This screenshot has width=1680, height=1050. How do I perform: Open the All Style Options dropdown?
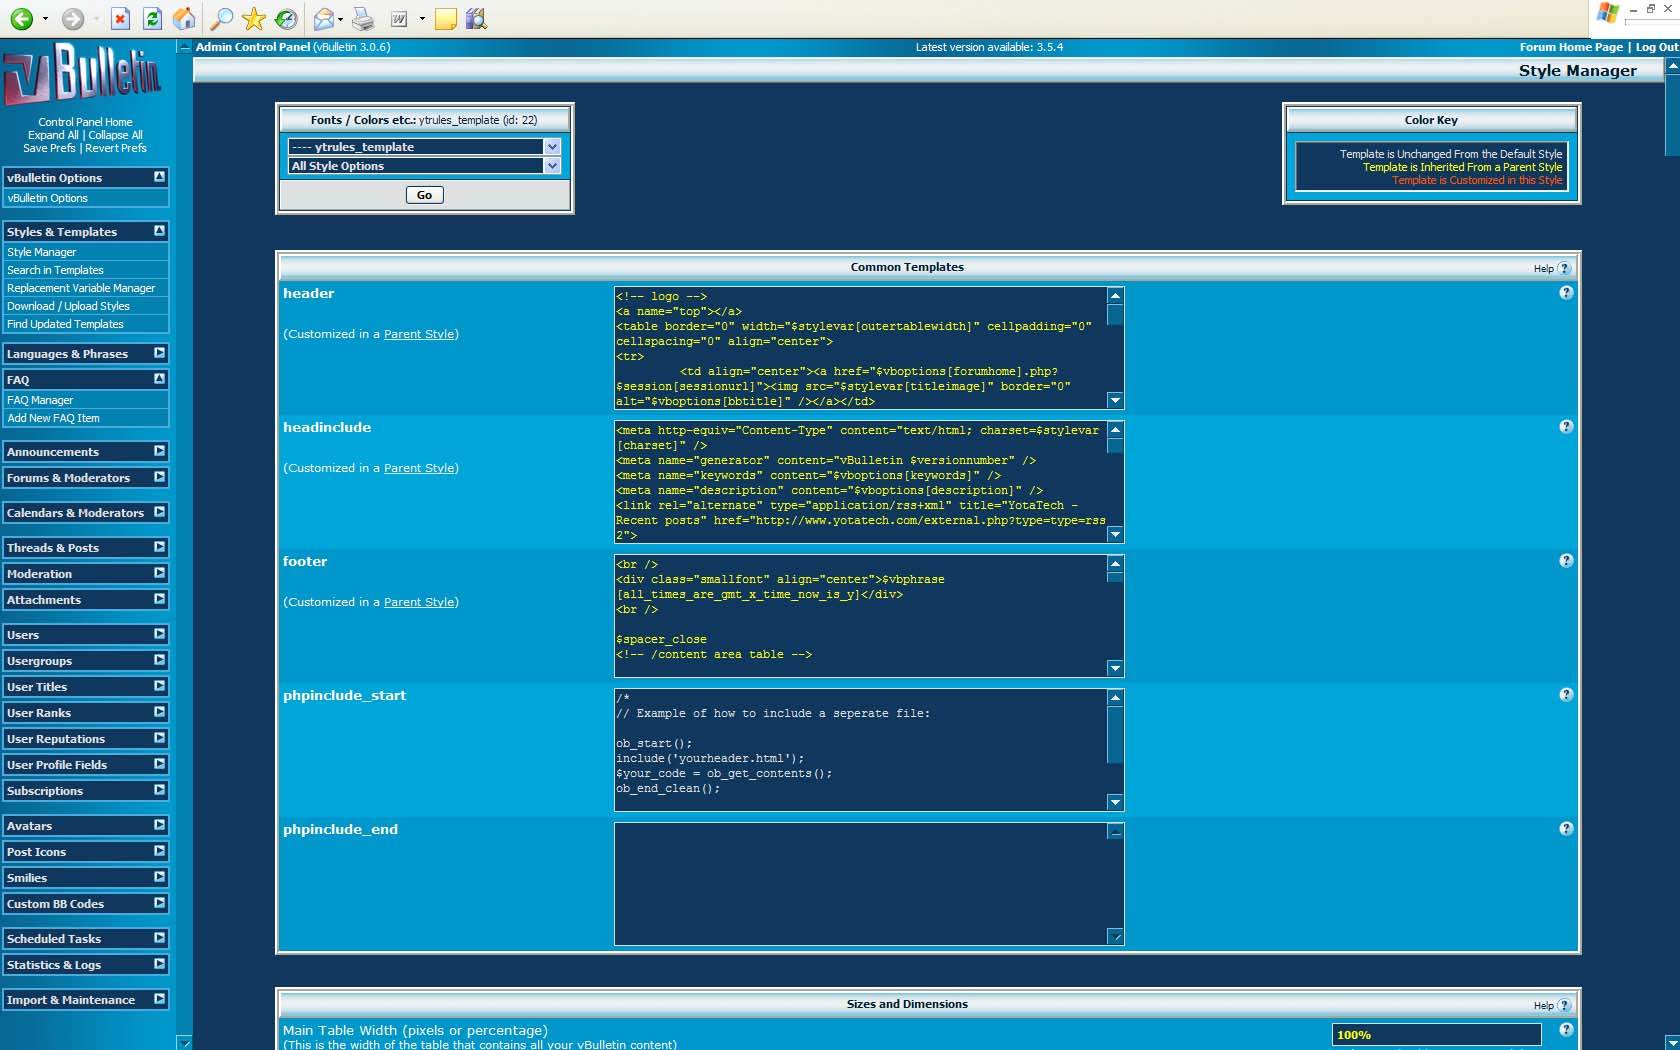551,166
